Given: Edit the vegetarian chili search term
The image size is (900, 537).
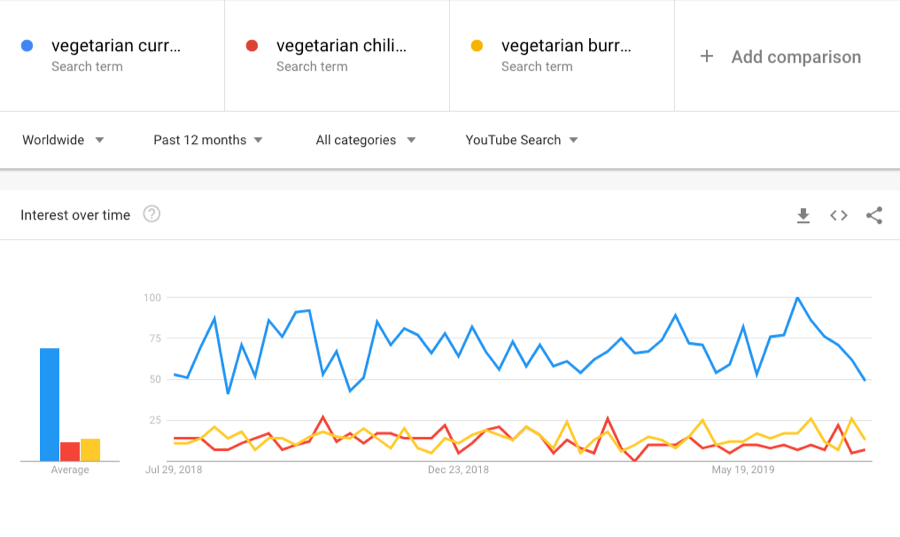Looking at the screenshot, I should (x=341, y=46).
